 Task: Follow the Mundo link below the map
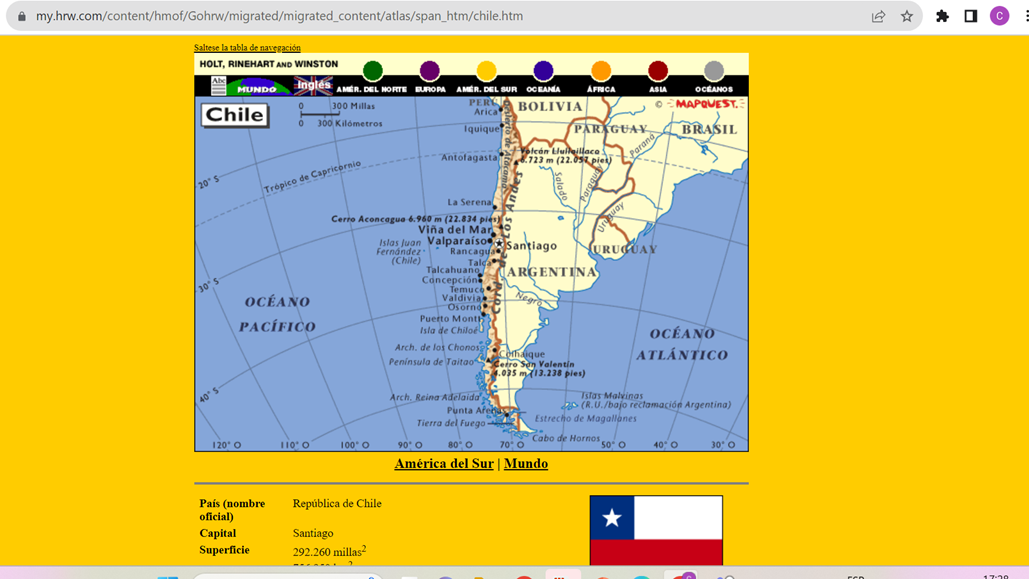526,463
